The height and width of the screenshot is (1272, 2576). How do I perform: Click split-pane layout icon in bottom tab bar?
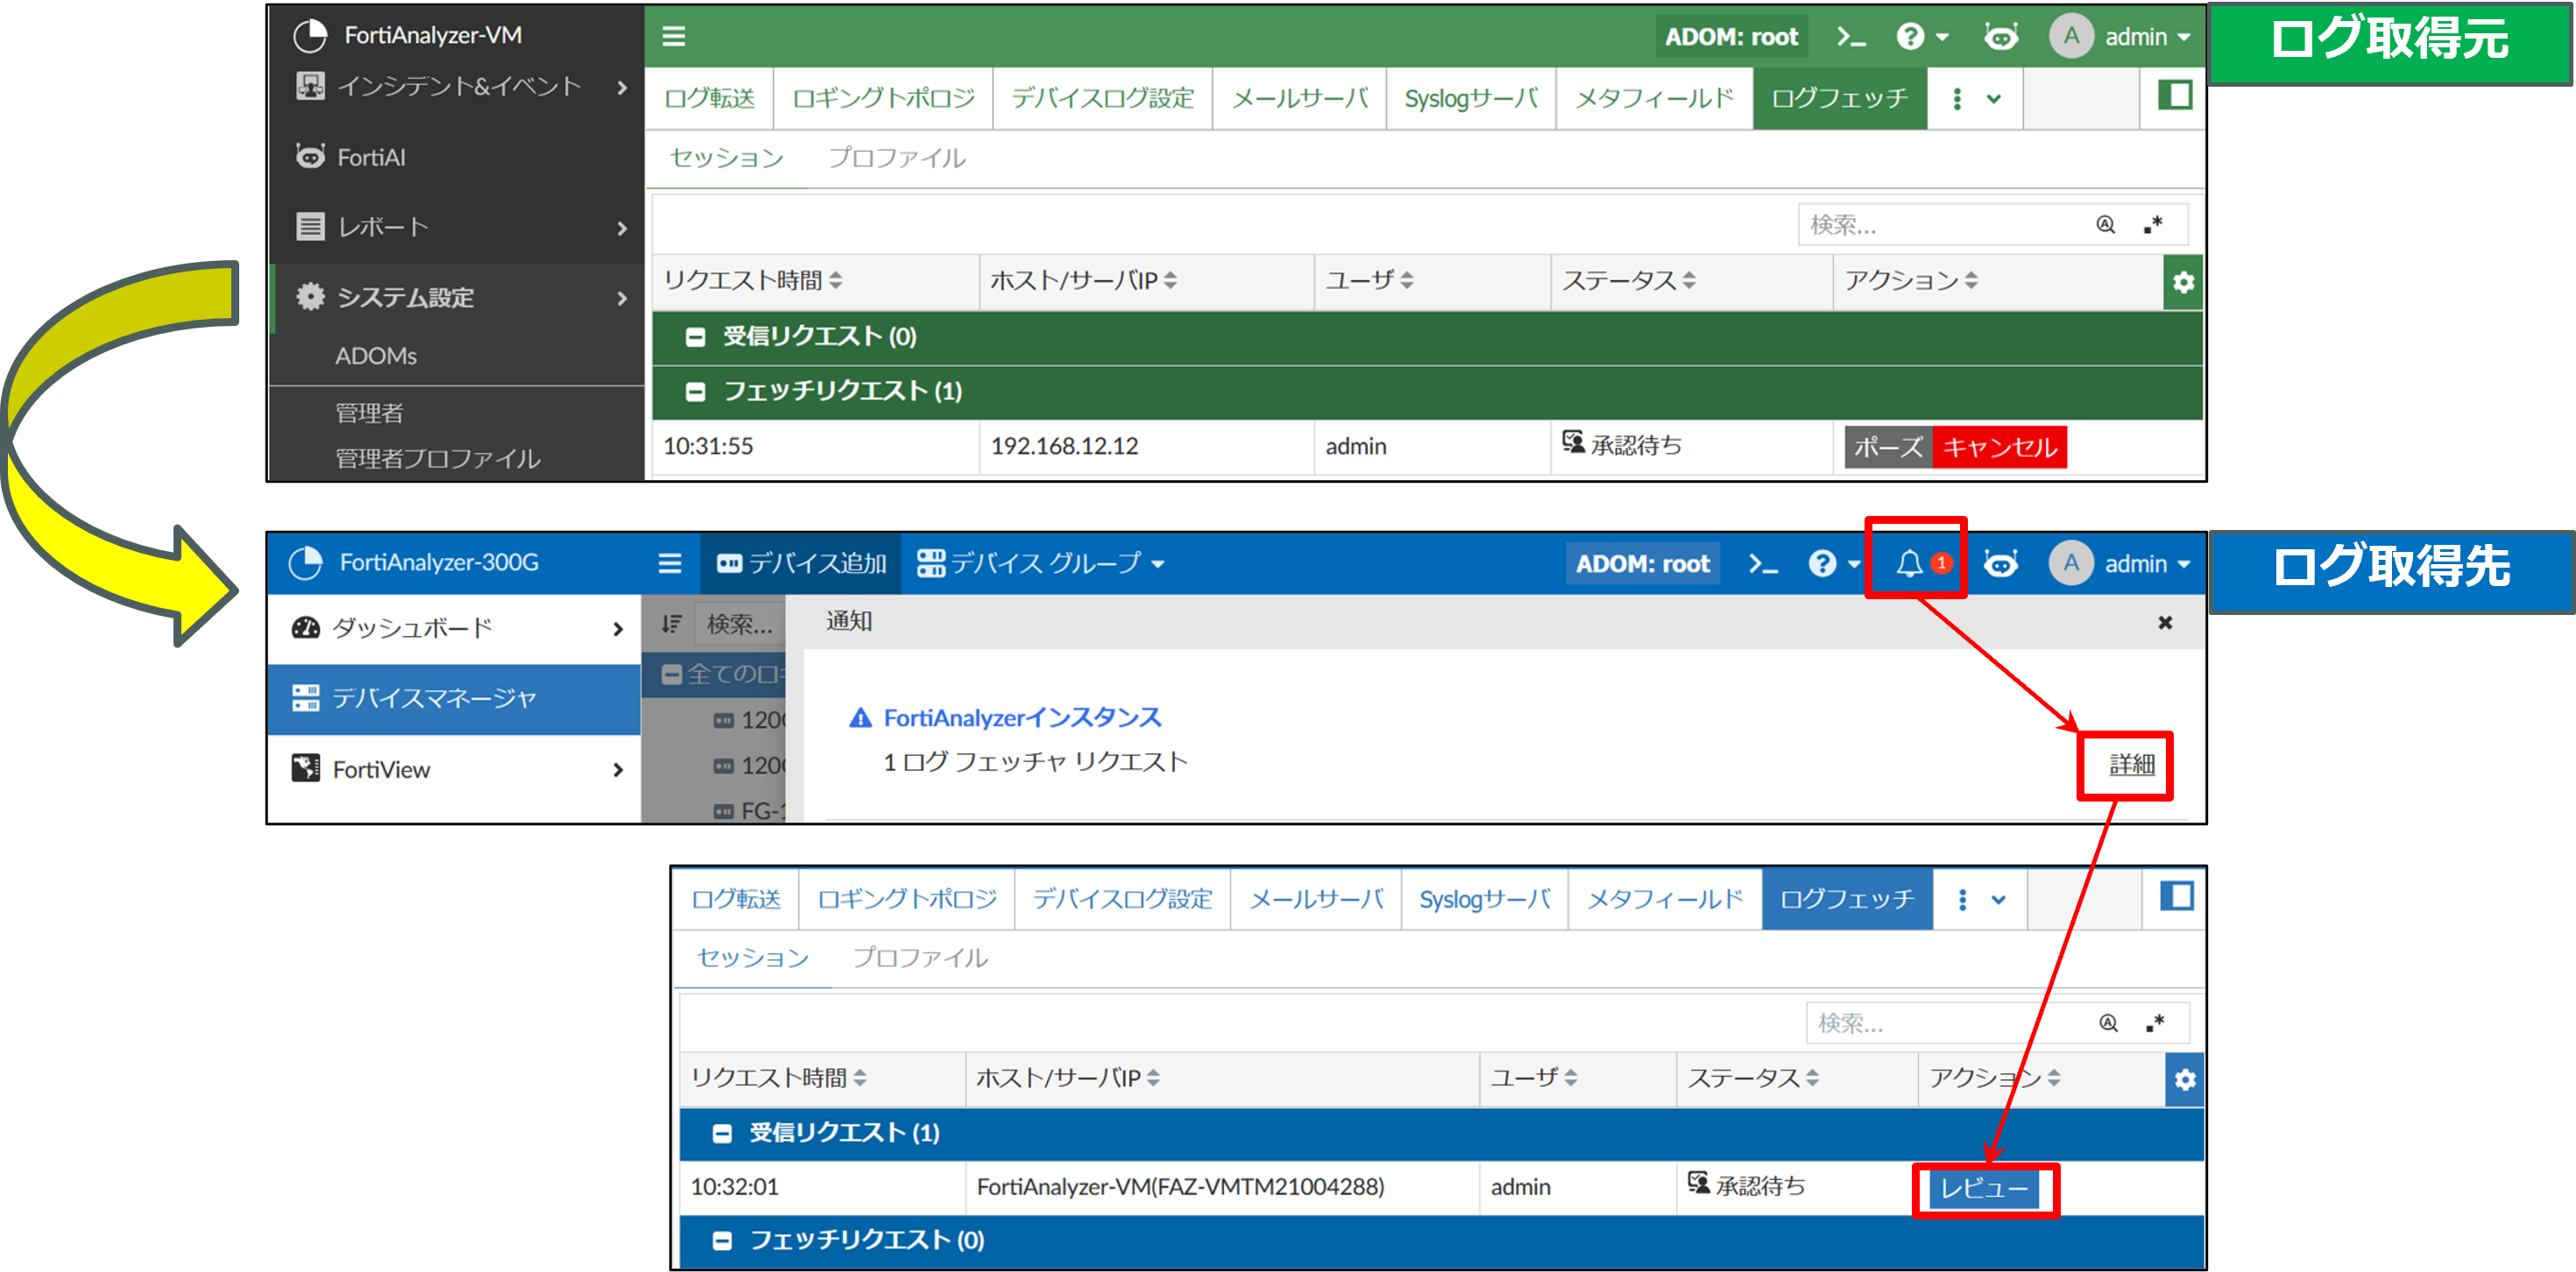(2176, 896)
